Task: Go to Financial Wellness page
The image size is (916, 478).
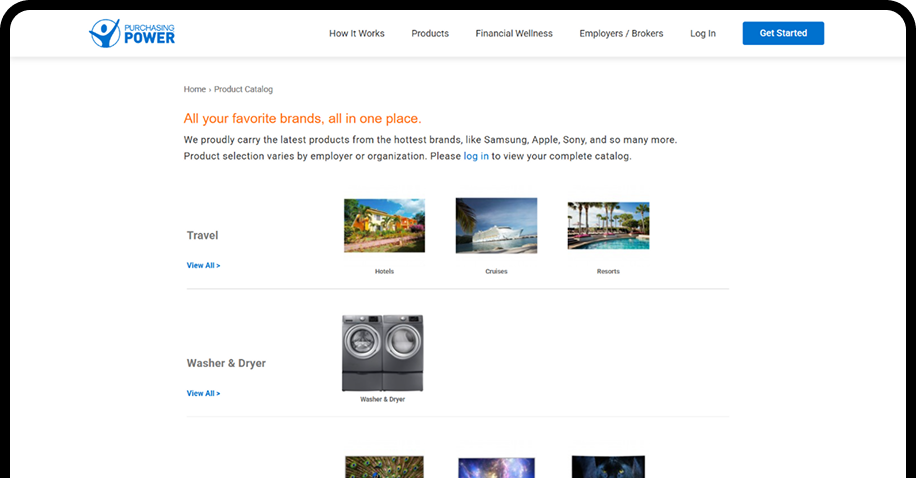Action: [514, 33]
